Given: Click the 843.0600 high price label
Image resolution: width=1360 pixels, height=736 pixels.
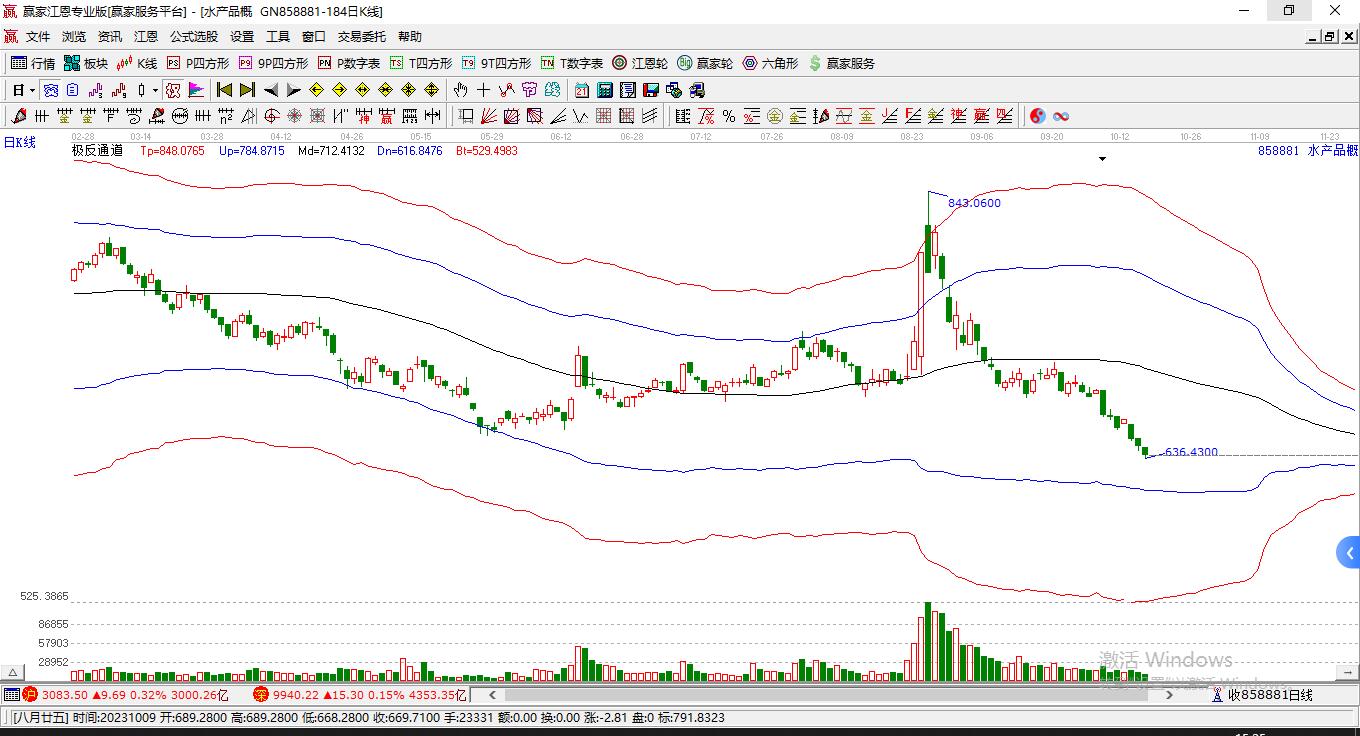Looking at the screenshot, I should click(x=974, y=203).
